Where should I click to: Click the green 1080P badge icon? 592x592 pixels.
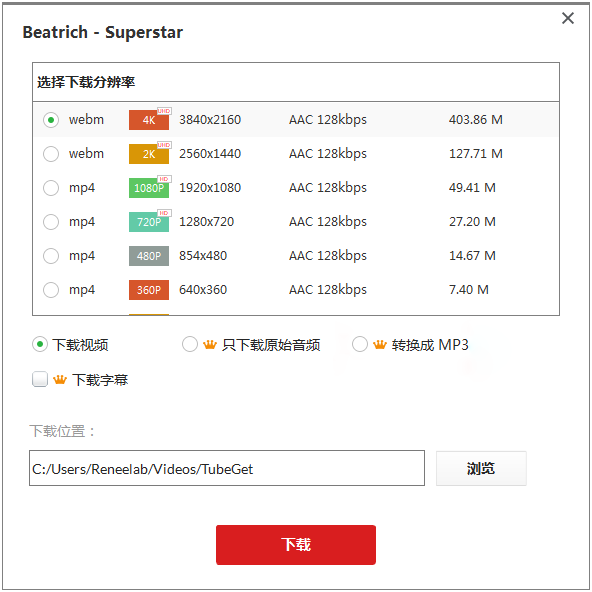pos(149,187)
